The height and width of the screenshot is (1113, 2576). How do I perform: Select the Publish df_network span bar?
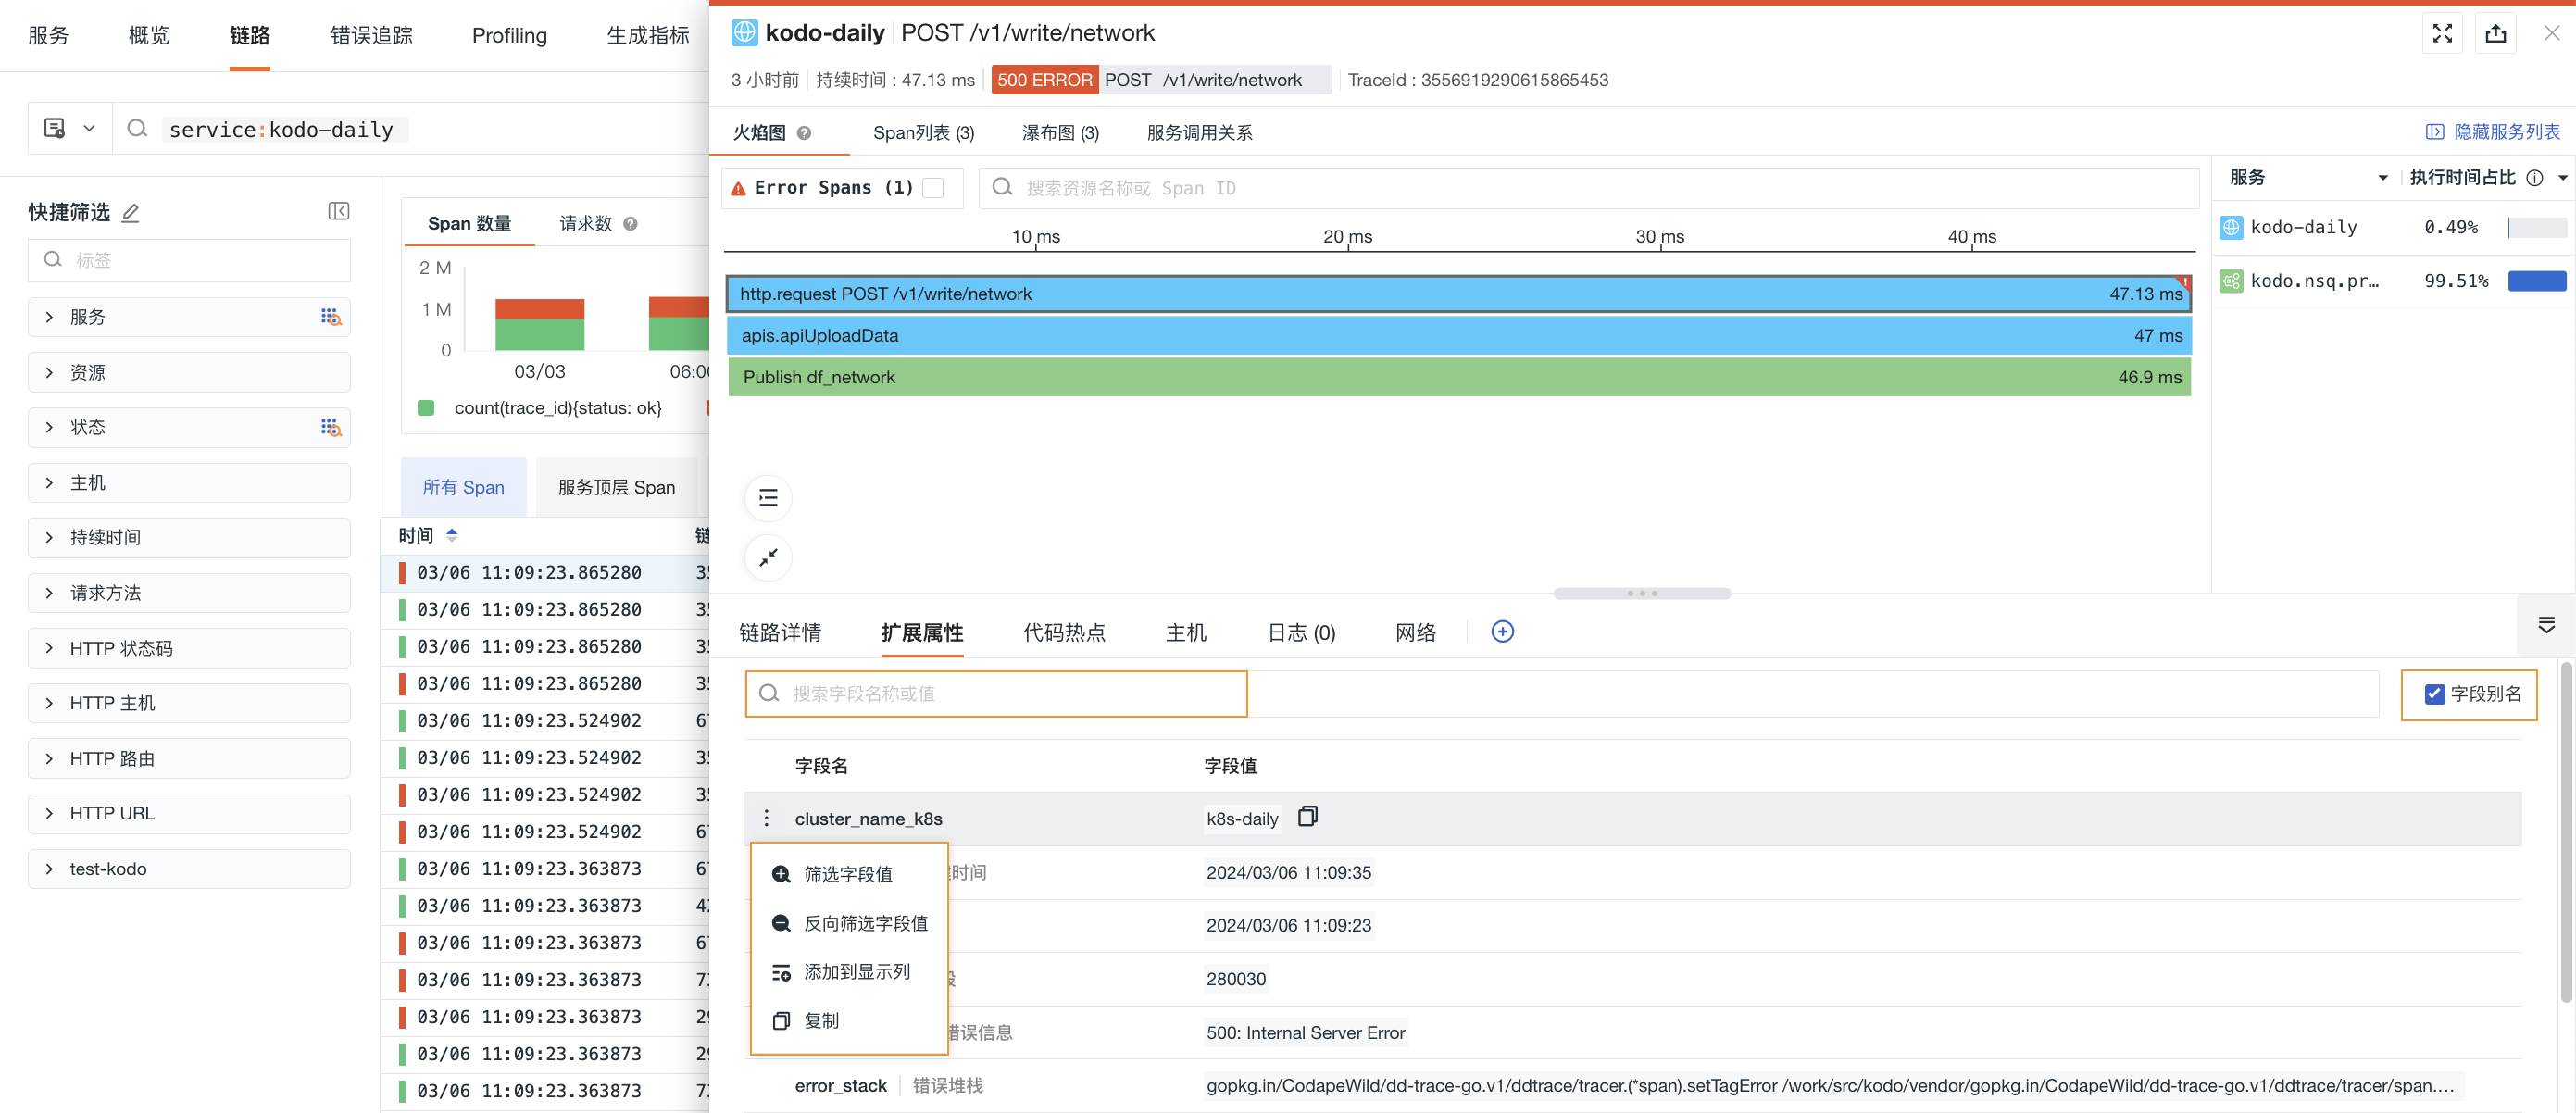[x=1459, y=377]
